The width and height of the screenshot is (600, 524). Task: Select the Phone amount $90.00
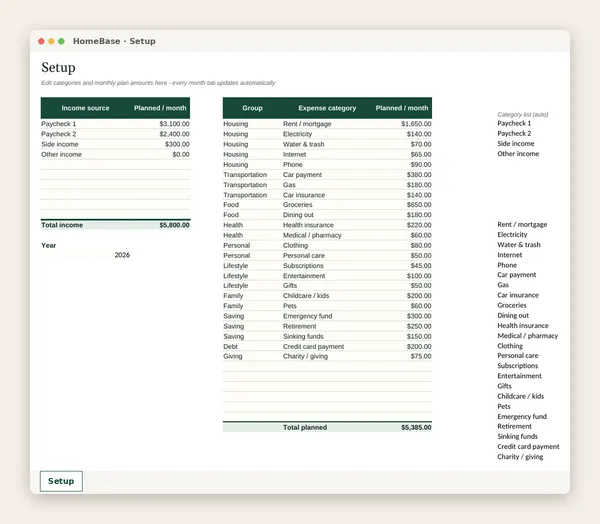click(x=421, y=164)
